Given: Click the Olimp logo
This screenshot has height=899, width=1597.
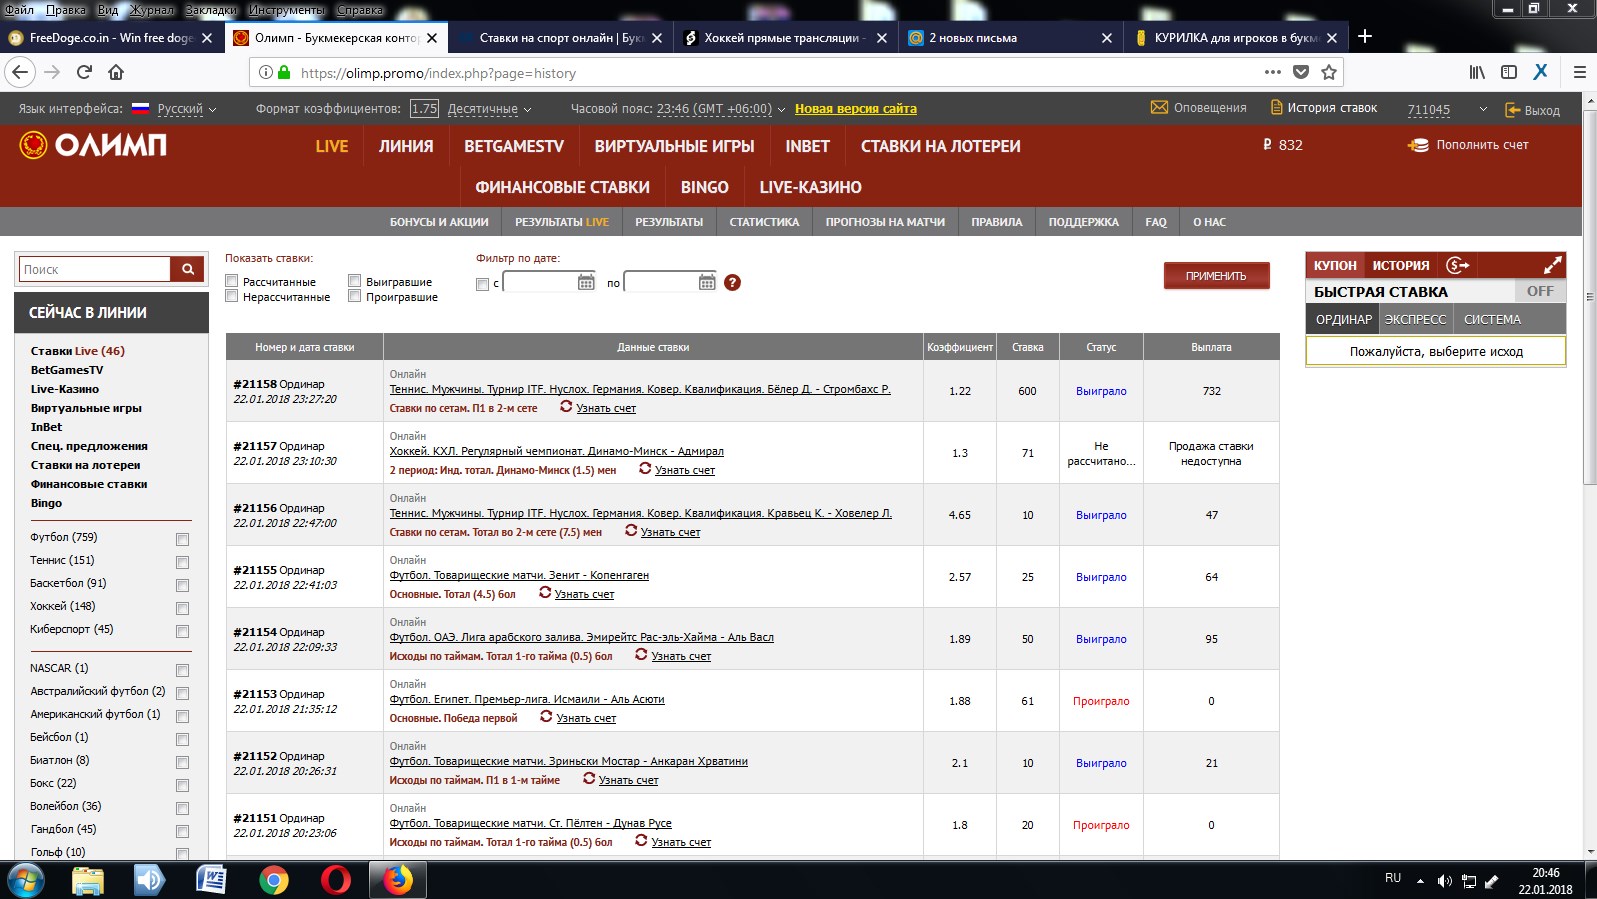Looking at the screenshot, I should [x=93, y=145].
